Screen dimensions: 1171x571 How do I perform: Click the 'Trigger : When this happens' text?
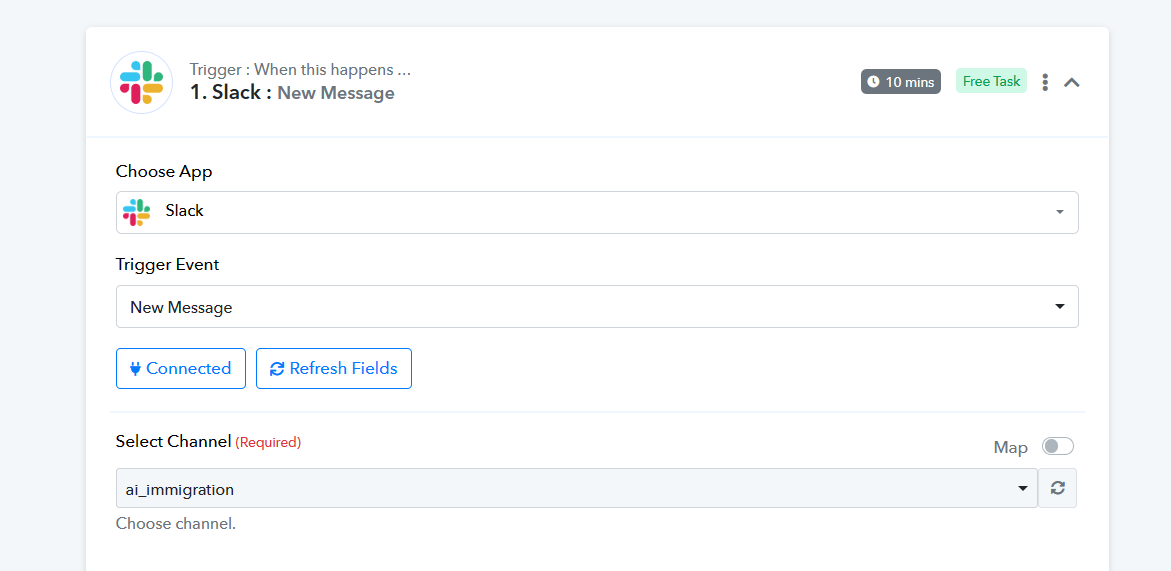(300, 70)
